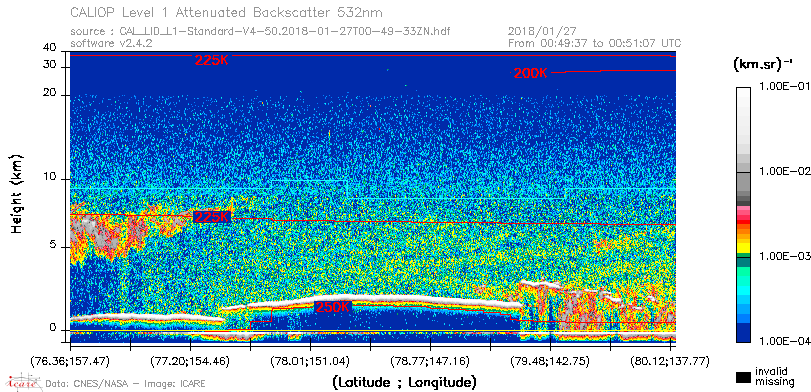Click the yellow-orange band of the colorbar
Viewport: 811px width, 392px height.
click(743, 238)
